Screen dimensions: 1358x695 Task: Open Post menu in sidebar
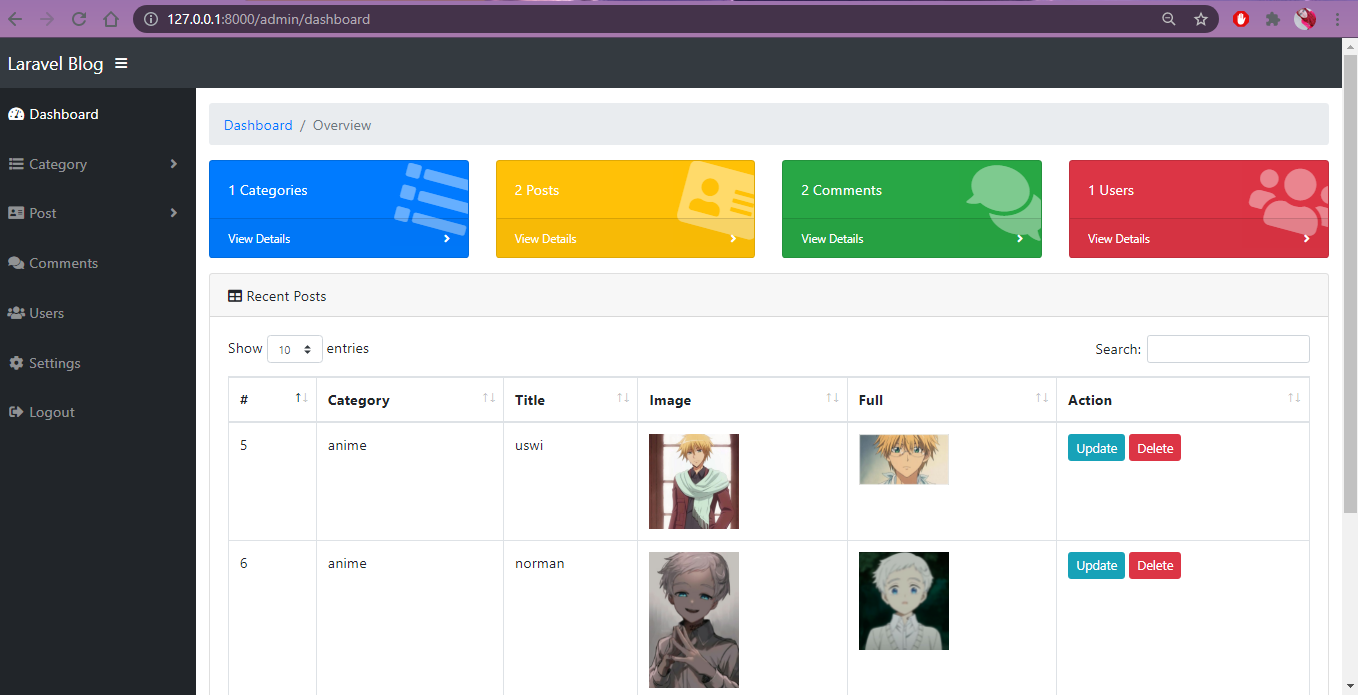click(43, 213)
